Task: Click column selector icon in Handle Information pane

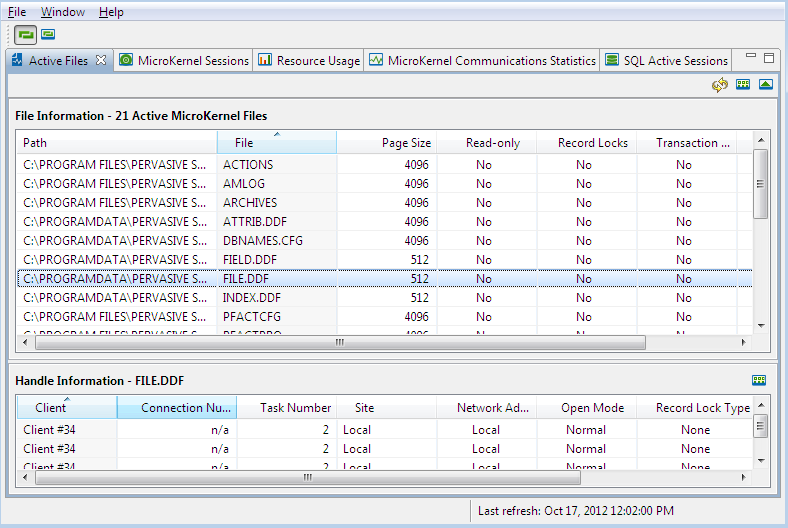Action: [x=759, y=380]
